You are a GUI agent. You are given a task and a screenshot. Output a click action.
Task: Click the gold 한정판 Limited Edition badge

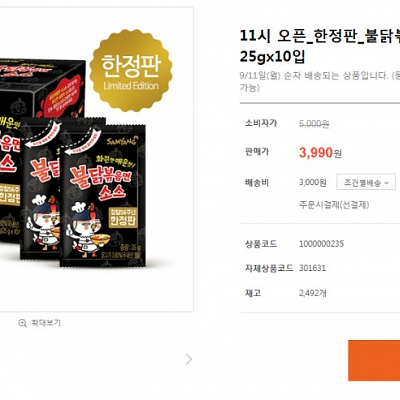(131, 70)
